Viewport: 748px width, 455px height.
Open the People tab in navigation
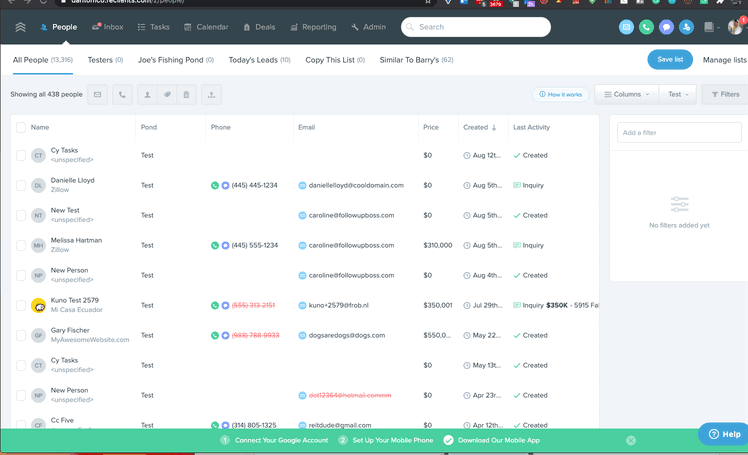(x=59, y=27)
